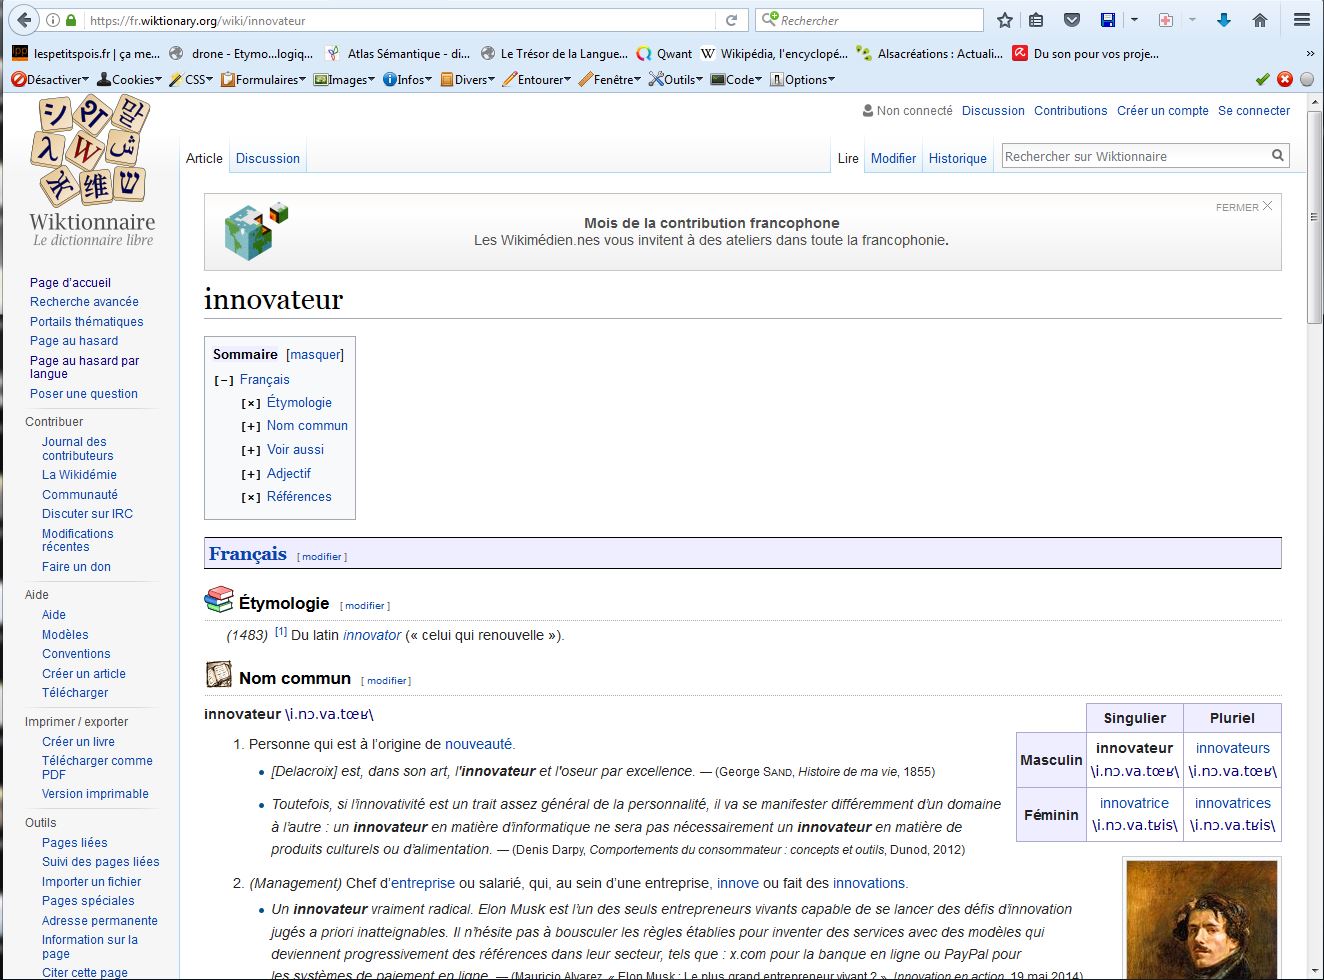1324x980 pixels.
Task: Open the Images dropdown in developer toolbar
Action: [344, 80]
